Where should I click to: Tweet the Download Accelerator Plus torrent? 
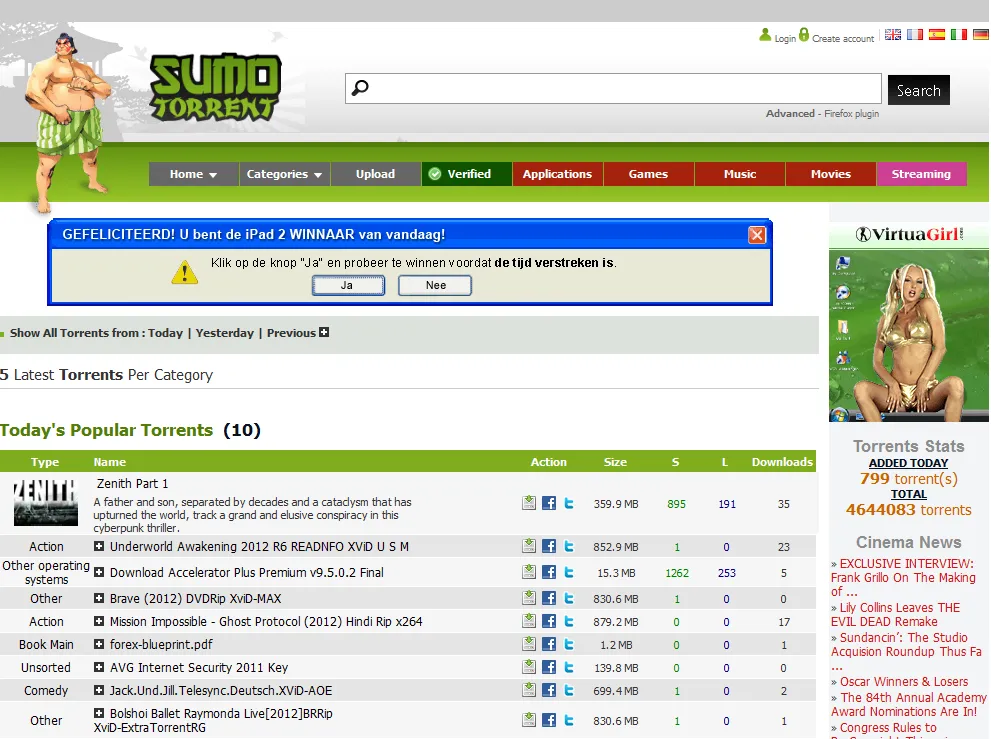coord(569,573)
